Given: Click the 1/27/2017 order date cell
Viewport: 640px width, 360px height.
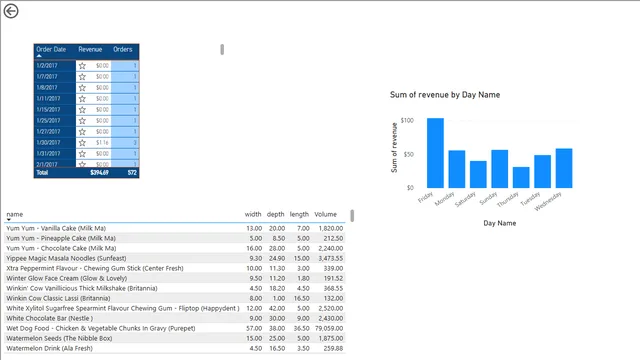Looking at the screenshot, I should click(55, 132).
